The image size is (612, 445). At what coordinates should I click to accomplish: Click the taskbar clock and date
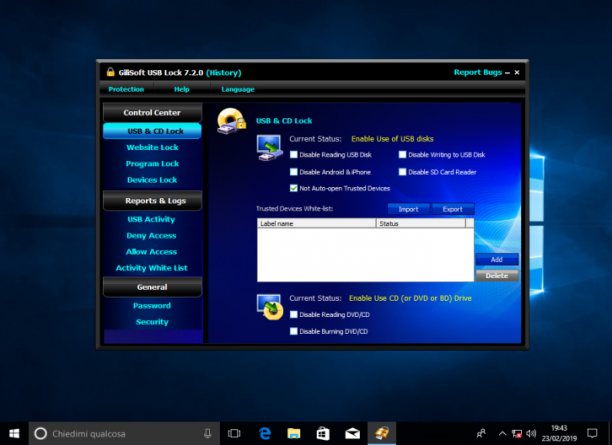click(x=559, y=433)
